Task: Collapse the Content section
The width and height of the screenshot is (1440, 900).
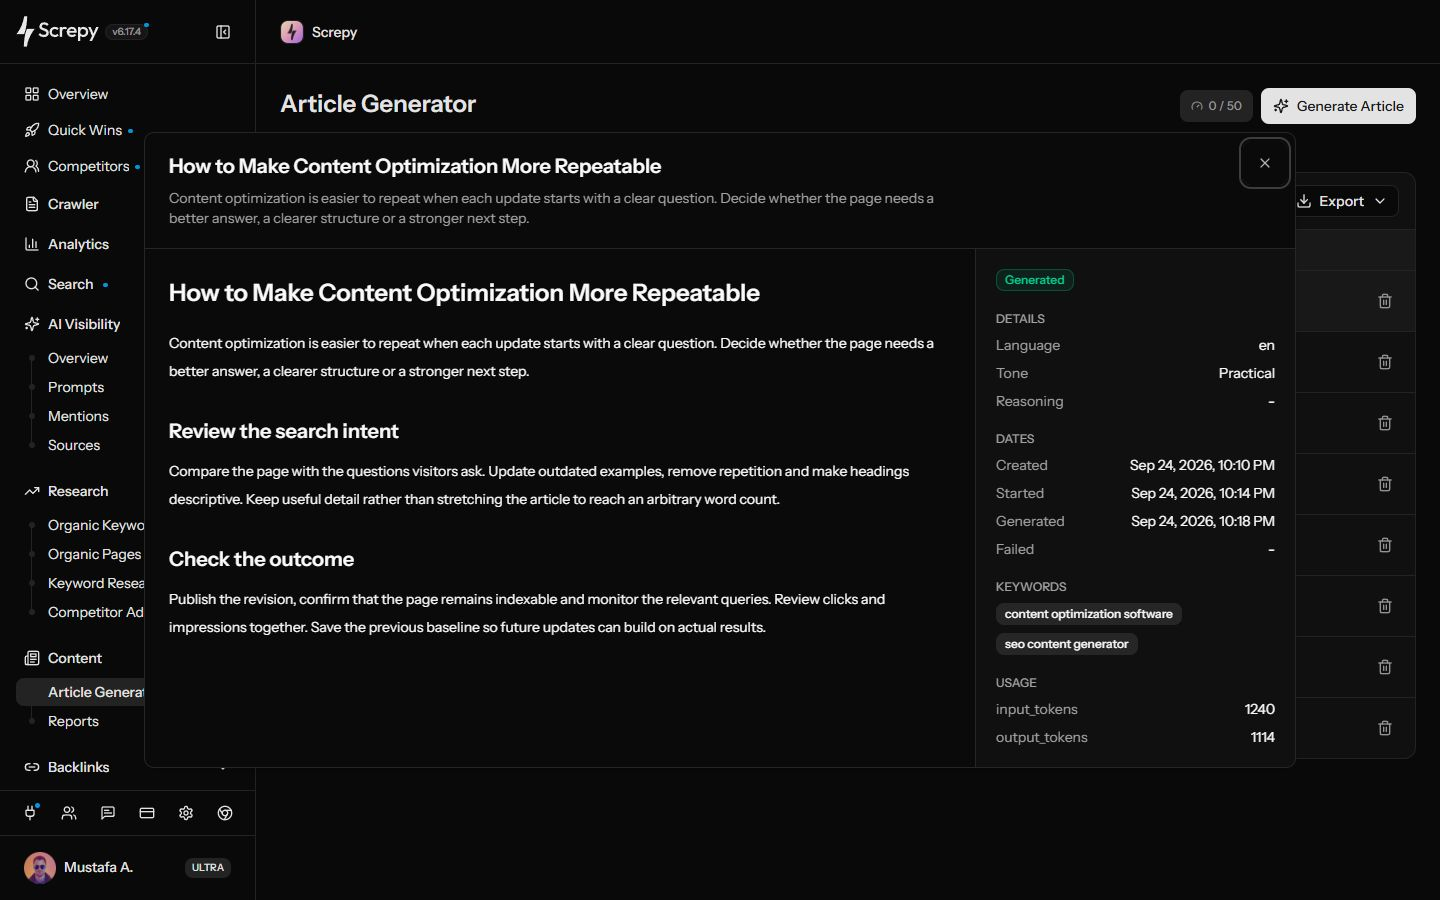Action: click(75, 658)
